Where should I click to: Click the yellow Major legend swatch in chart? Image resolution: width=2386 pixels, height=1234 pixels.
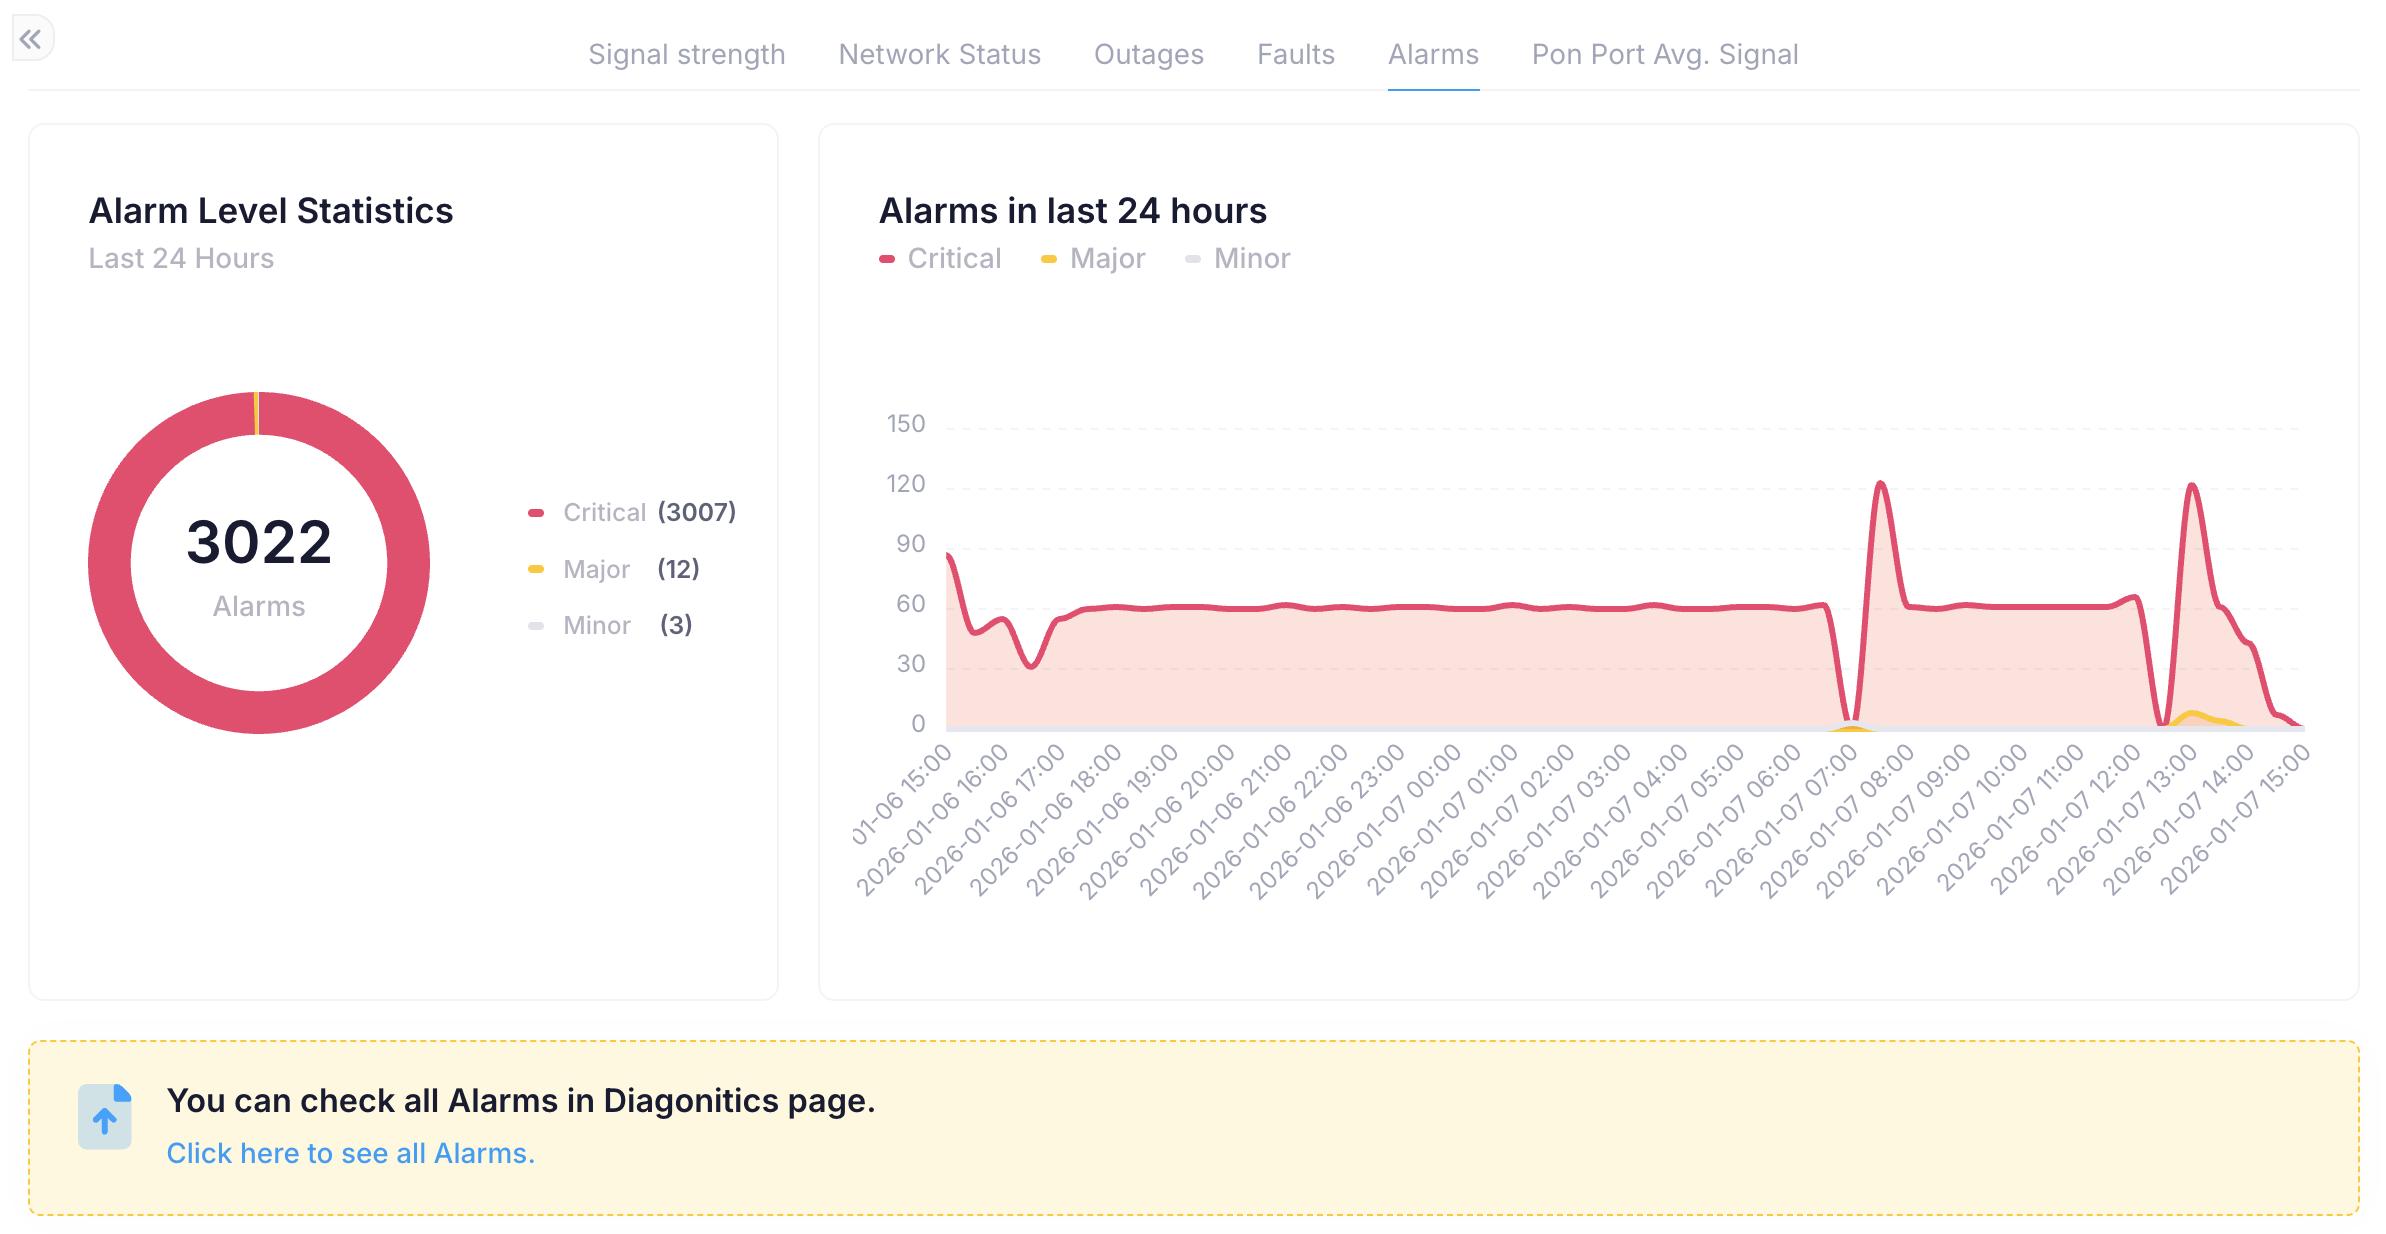click(x=1048, y=259)
